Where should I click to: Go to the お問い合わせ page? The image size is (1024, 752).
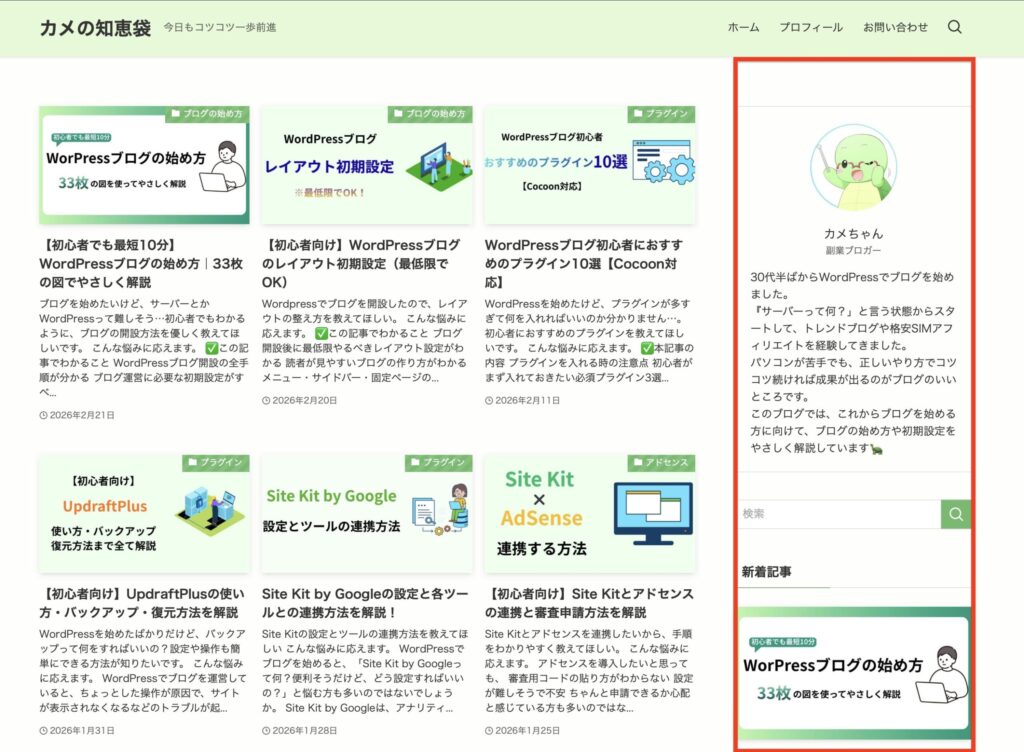click(895, 27)
